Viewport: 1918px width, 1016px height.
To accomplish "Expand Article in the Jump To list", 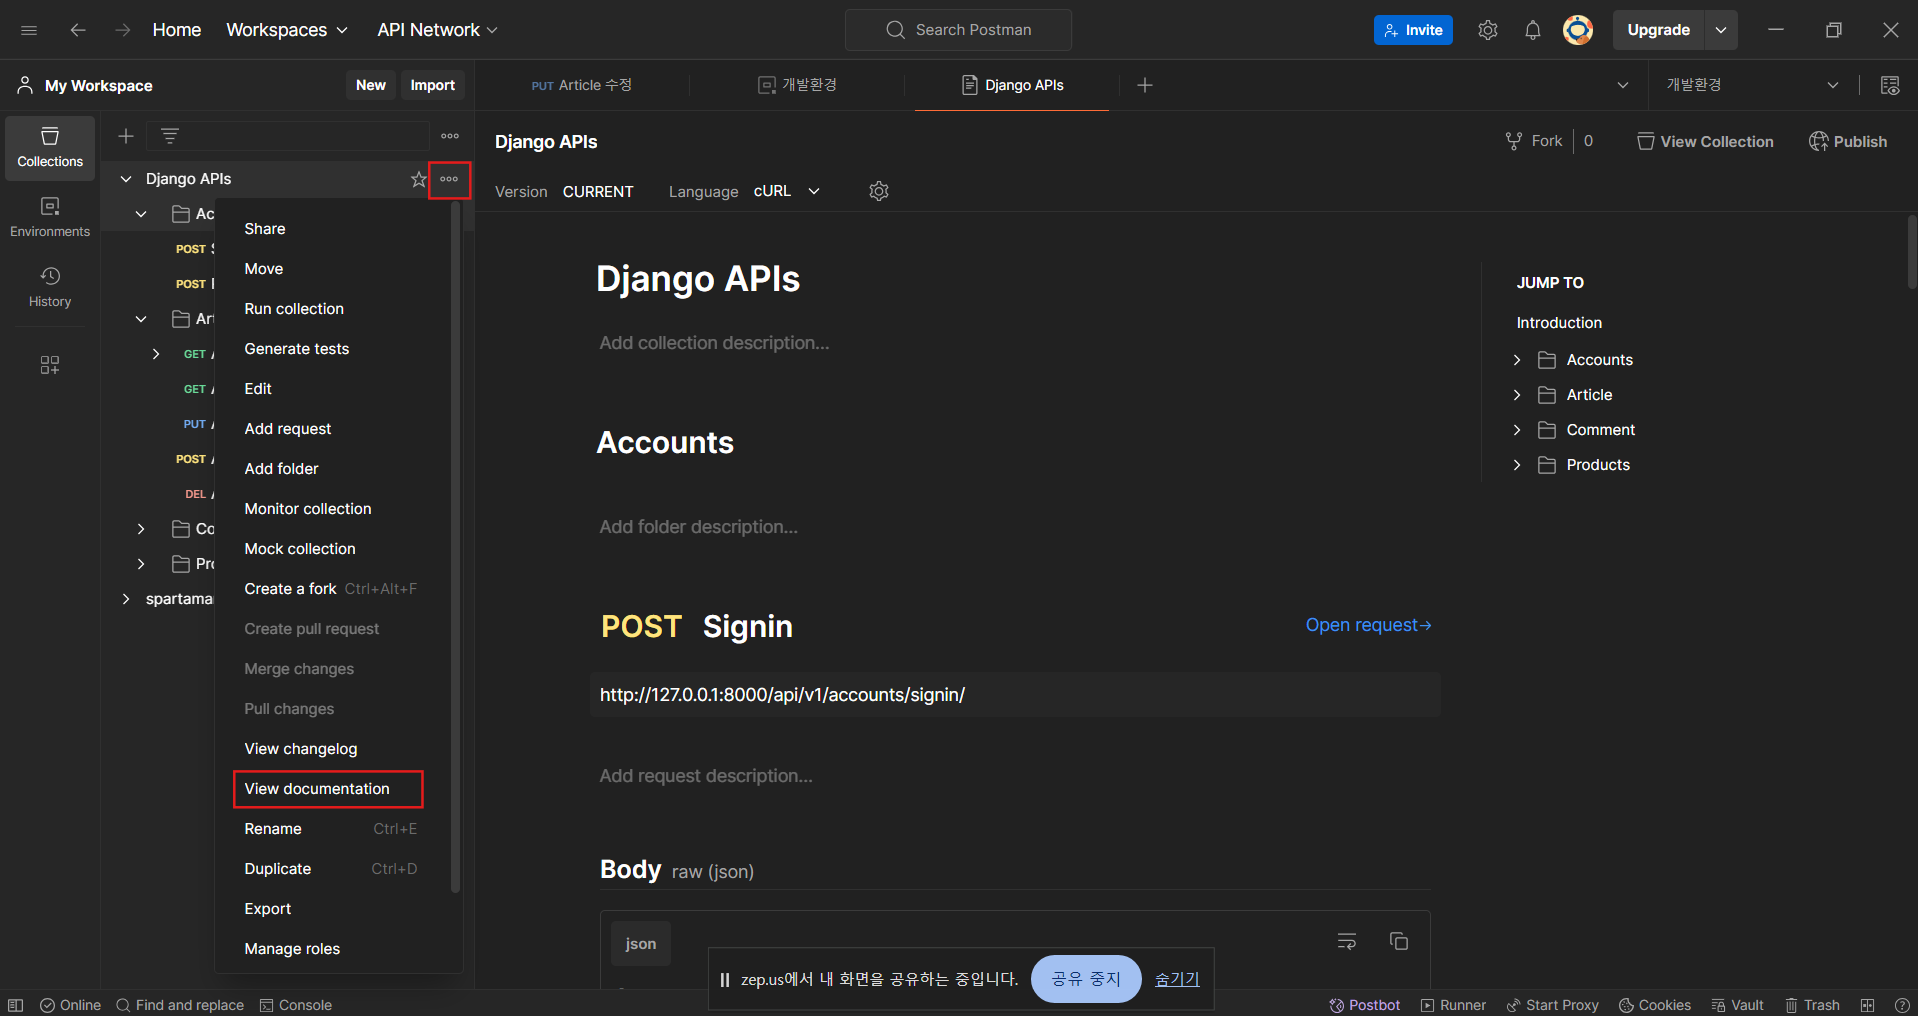I will (x=1517, y=395).
